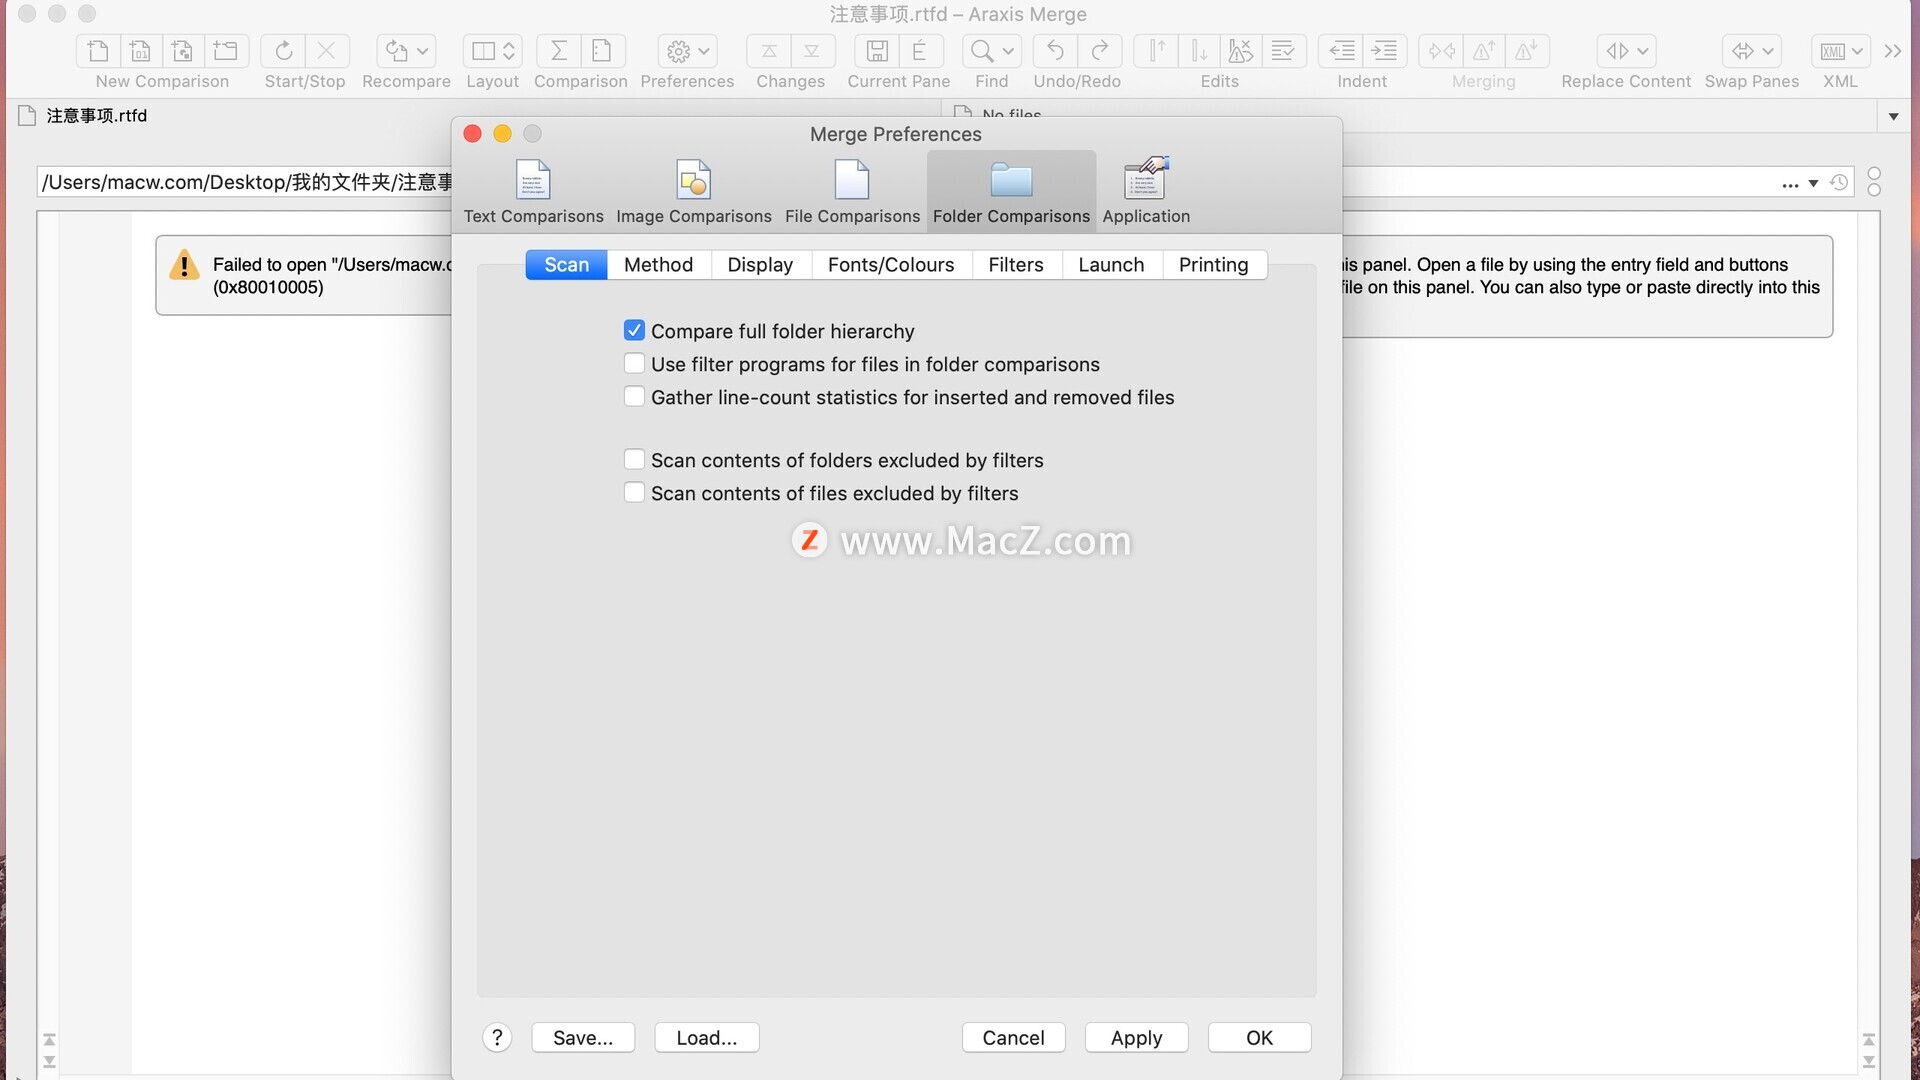This screenshot has width=1920, height=1080.
Task: Select Folder Comparisons preferences pane
Action: point(1011,192)
